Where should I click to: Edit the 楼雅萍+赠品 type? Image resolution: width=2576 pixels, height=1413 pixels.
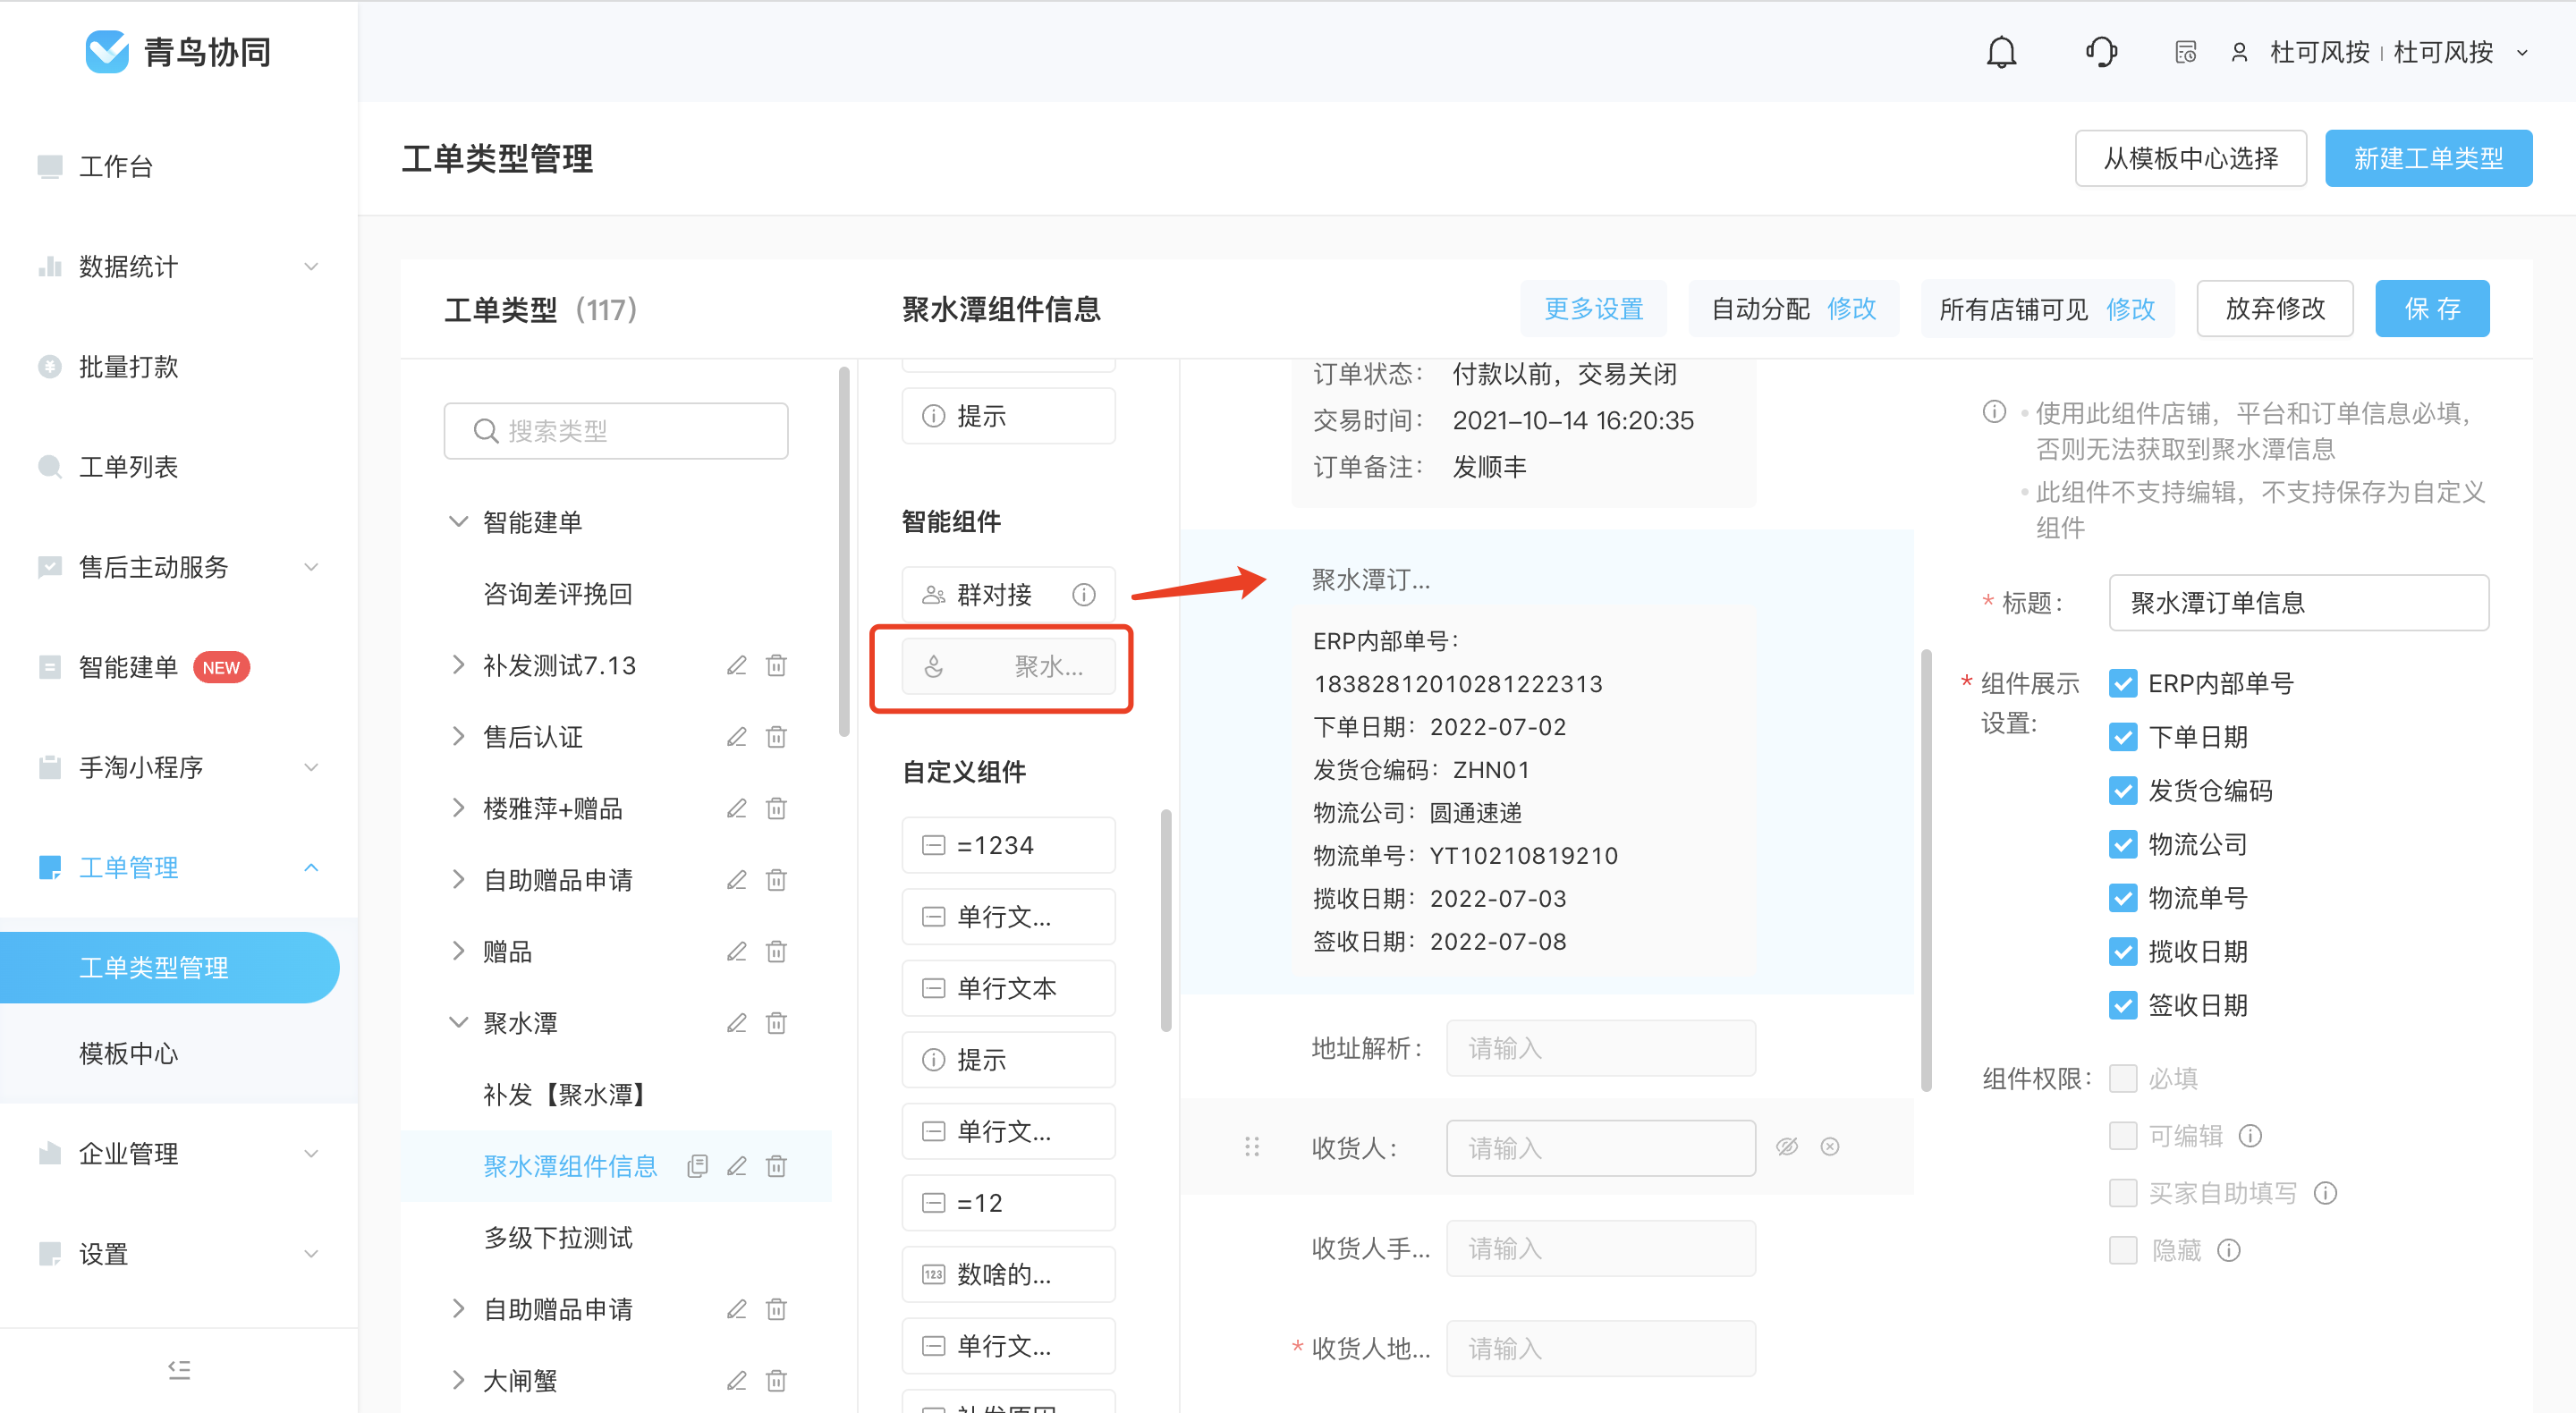point(737,808)
